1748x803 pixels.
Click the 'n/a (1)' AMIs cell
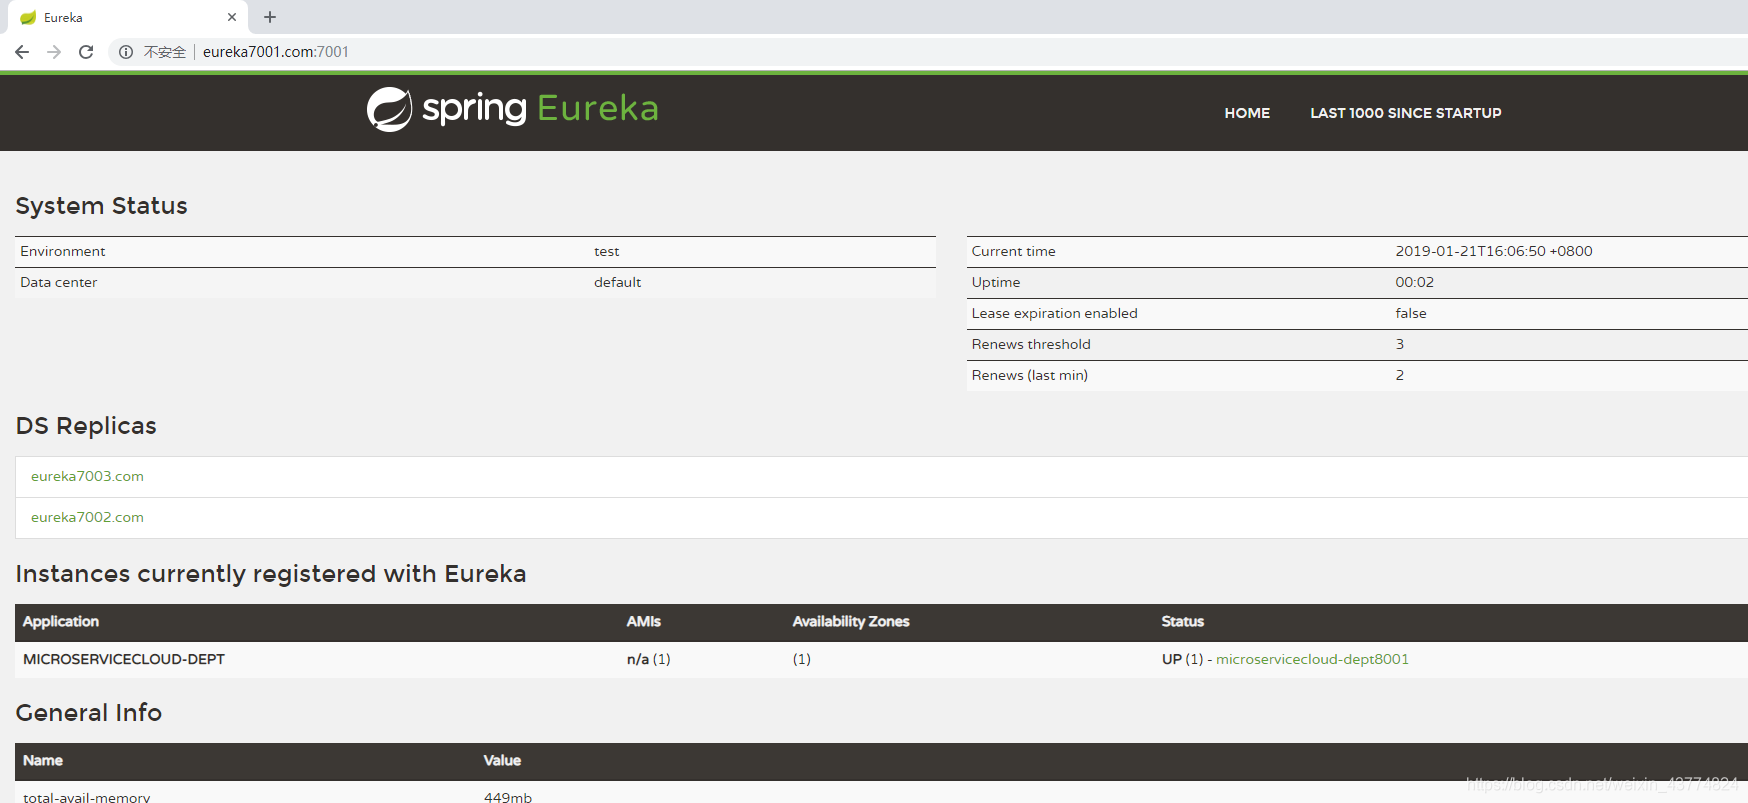[x=648, y=659]
